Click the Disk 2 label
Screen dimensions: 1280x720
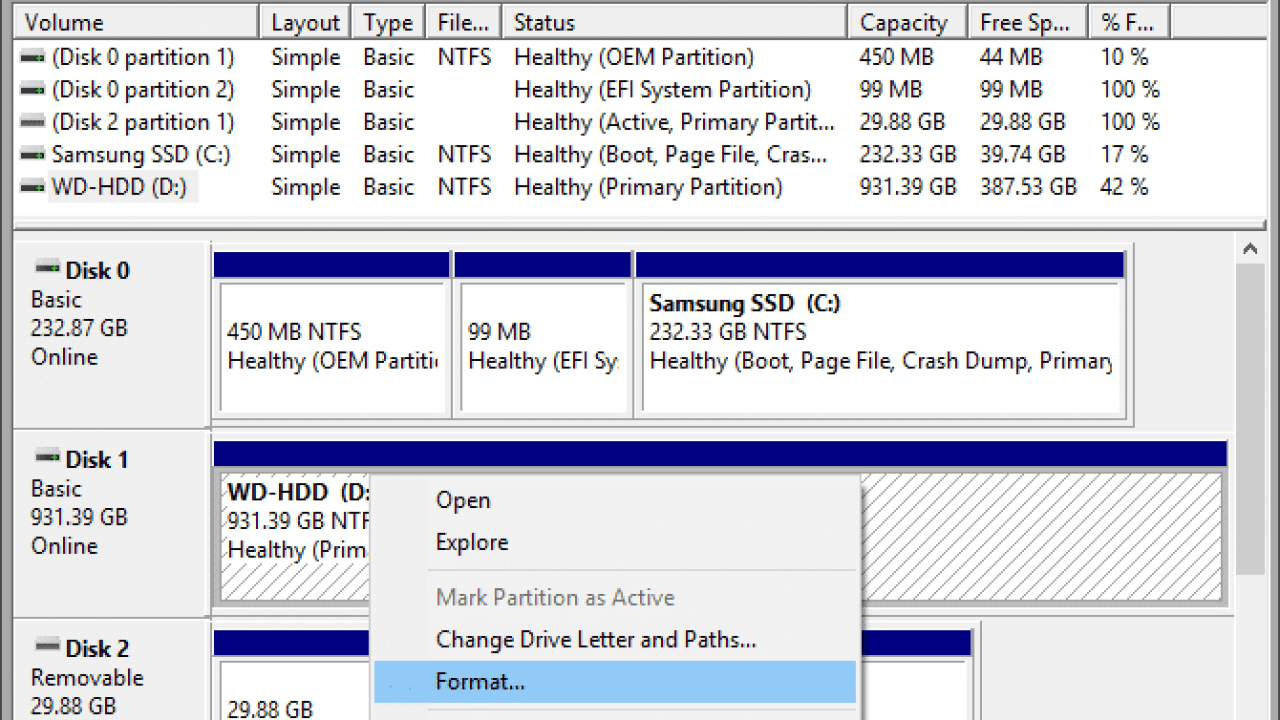pos(97,649)
